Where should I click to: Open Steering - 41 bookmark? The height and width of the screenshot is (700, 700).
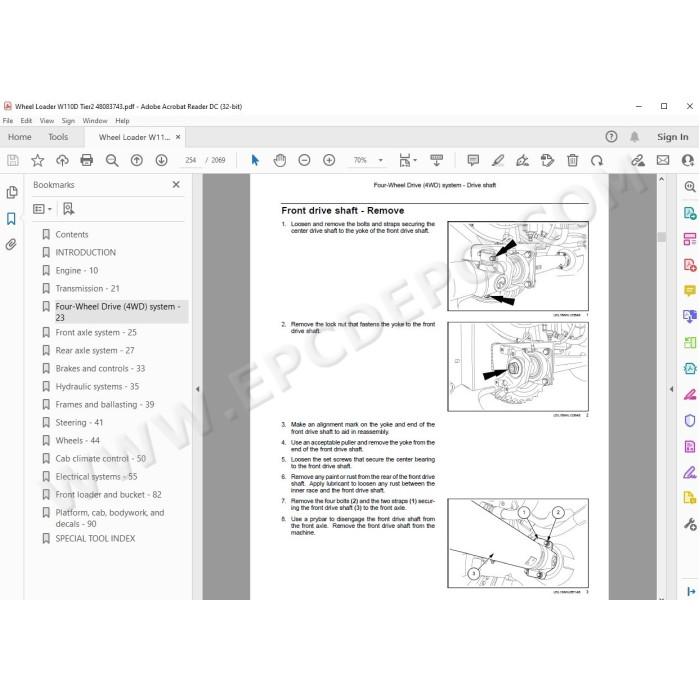click(79, 422)
